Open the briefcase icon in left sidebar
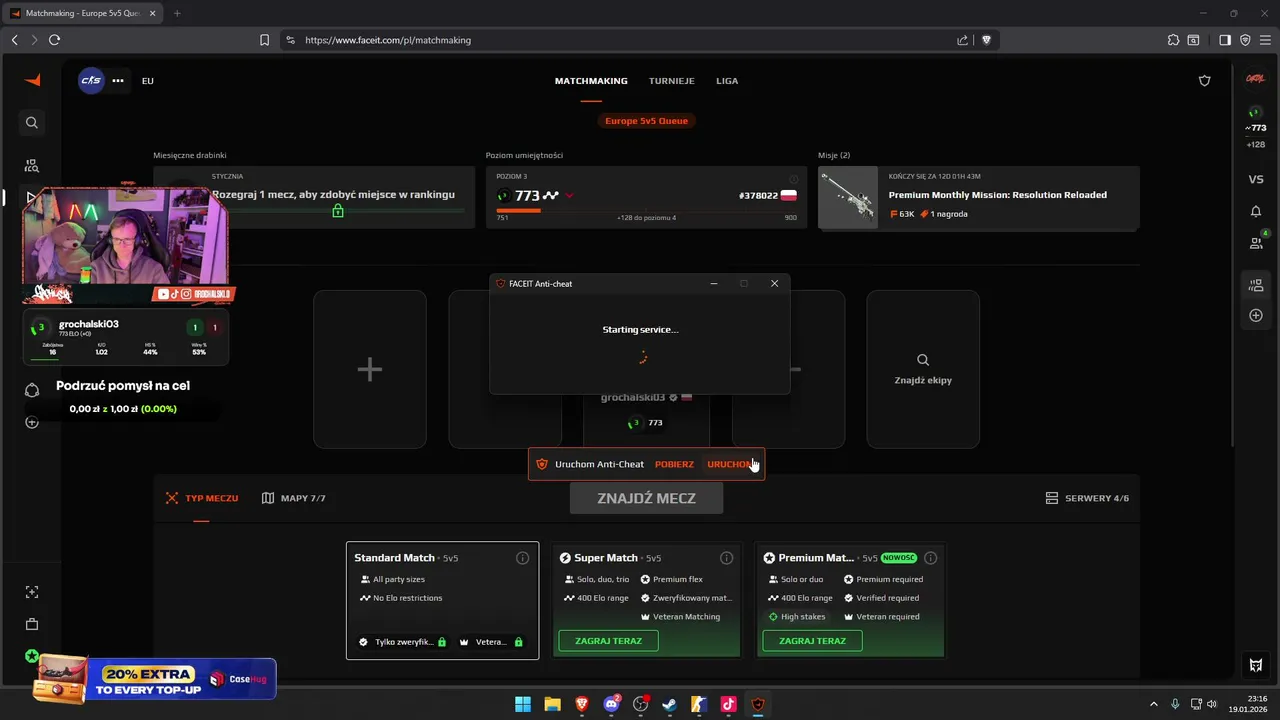 (x=32, y=624)
